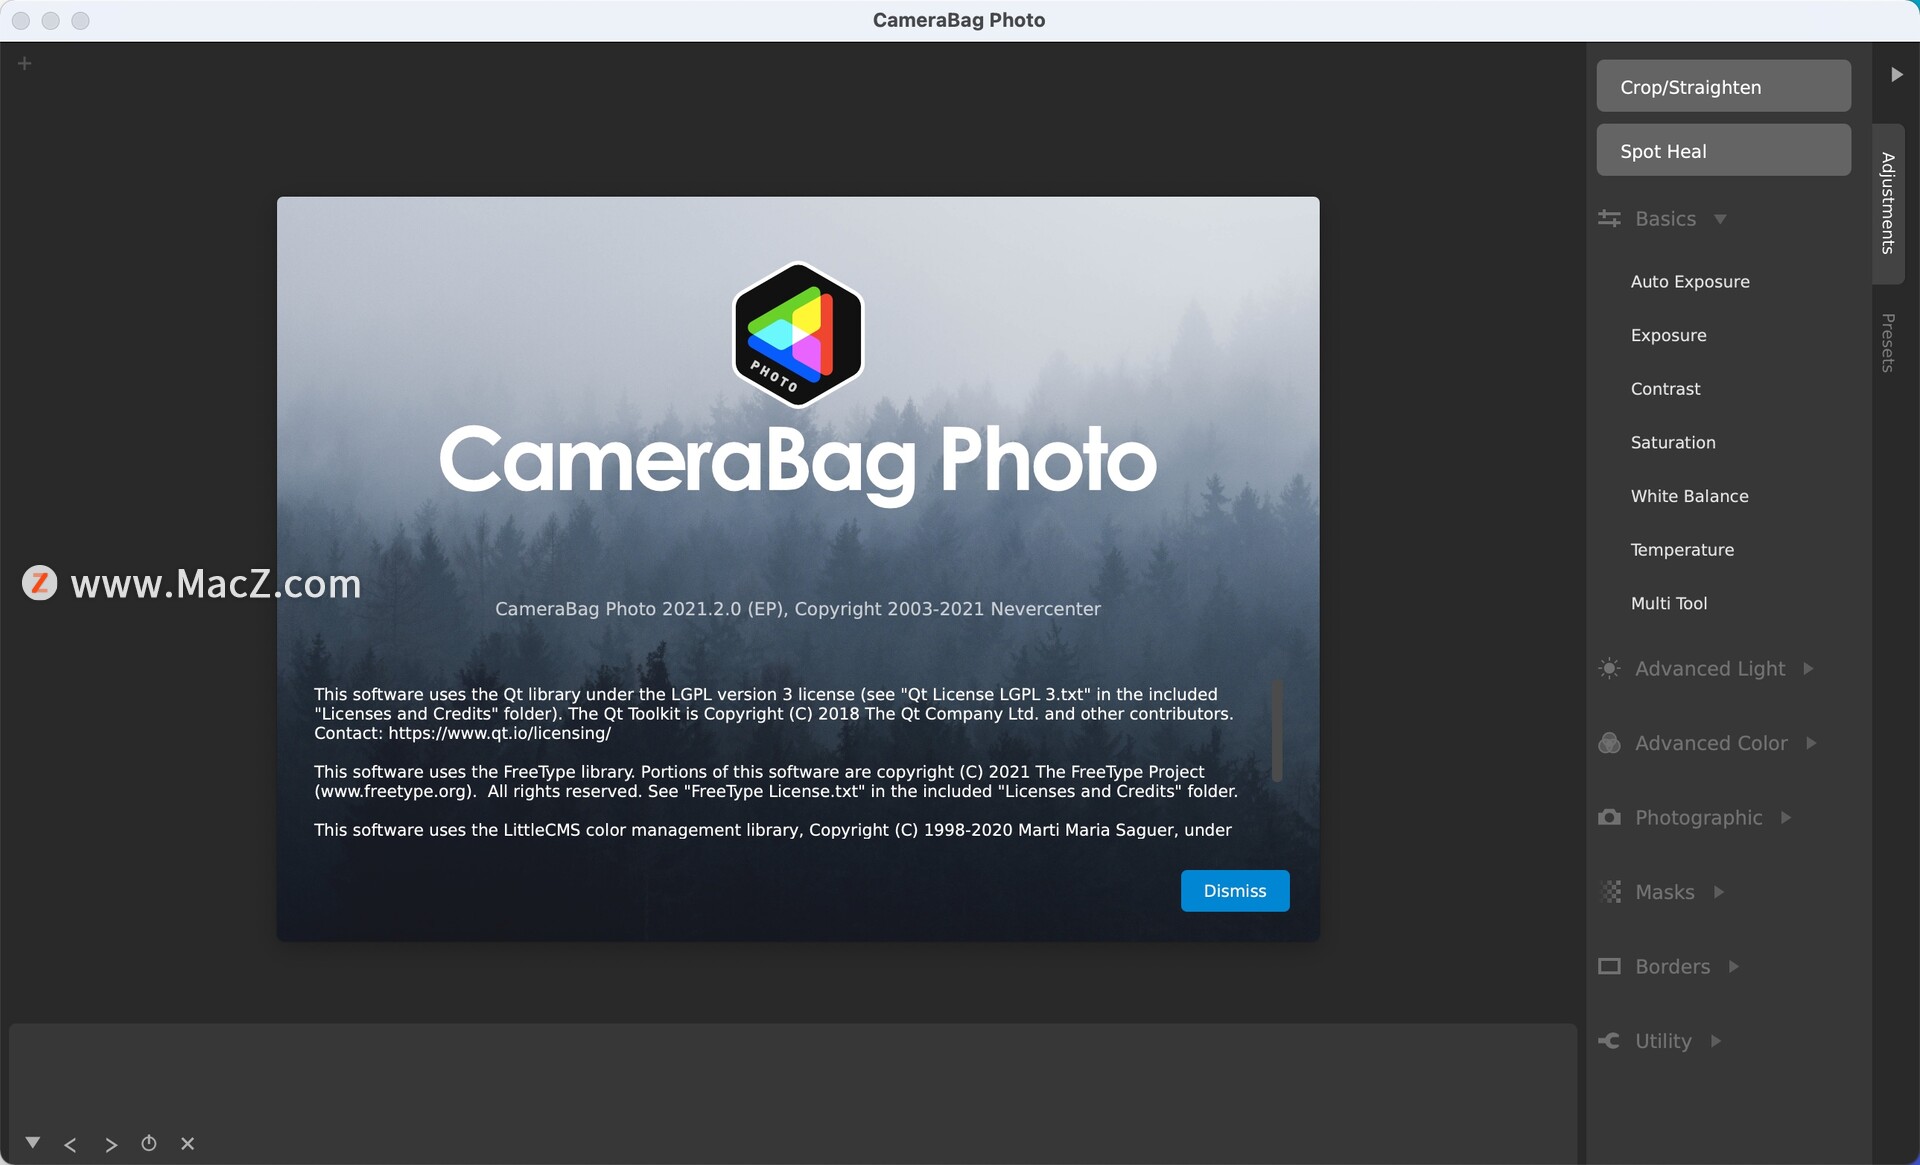Add Multi Tool adjustment
The height and width of the screenshot is (1165, 1920).
pos(1669,603)
